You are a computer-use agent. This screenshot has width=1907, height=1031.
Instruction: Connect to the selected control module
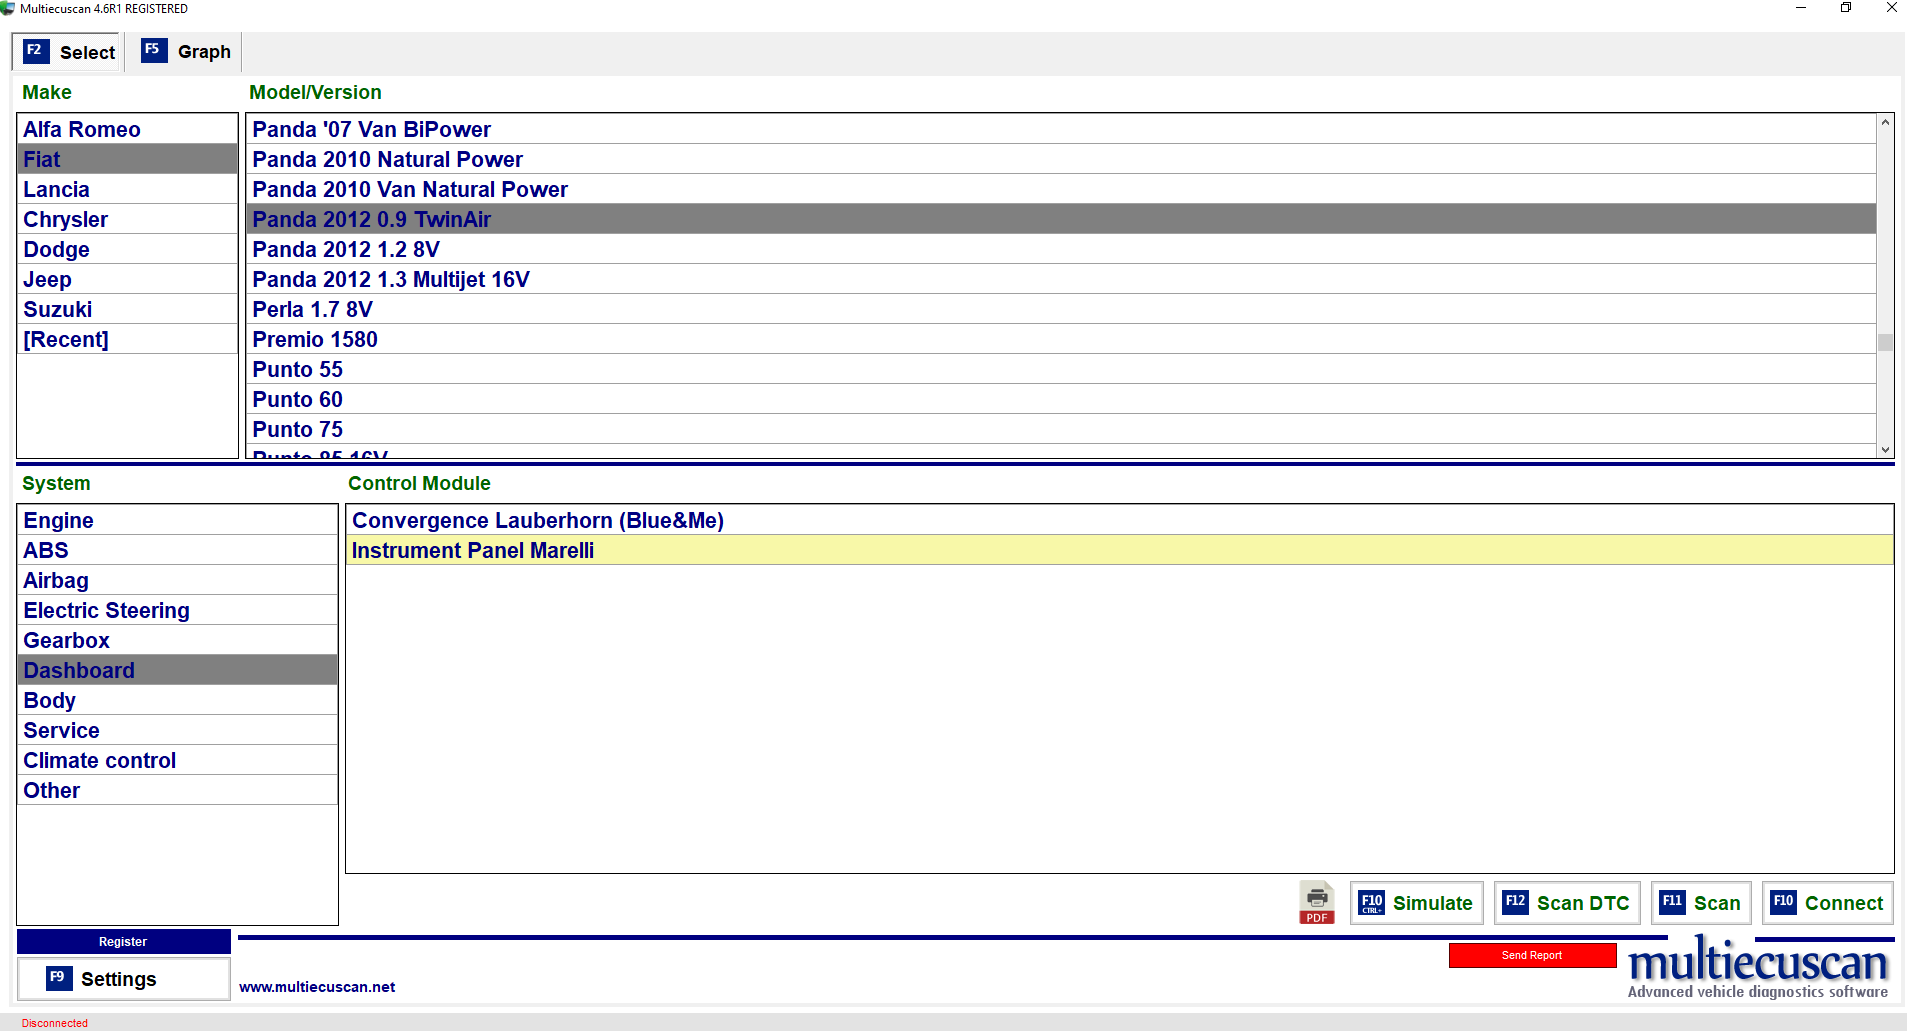(x=1827, y=903)
